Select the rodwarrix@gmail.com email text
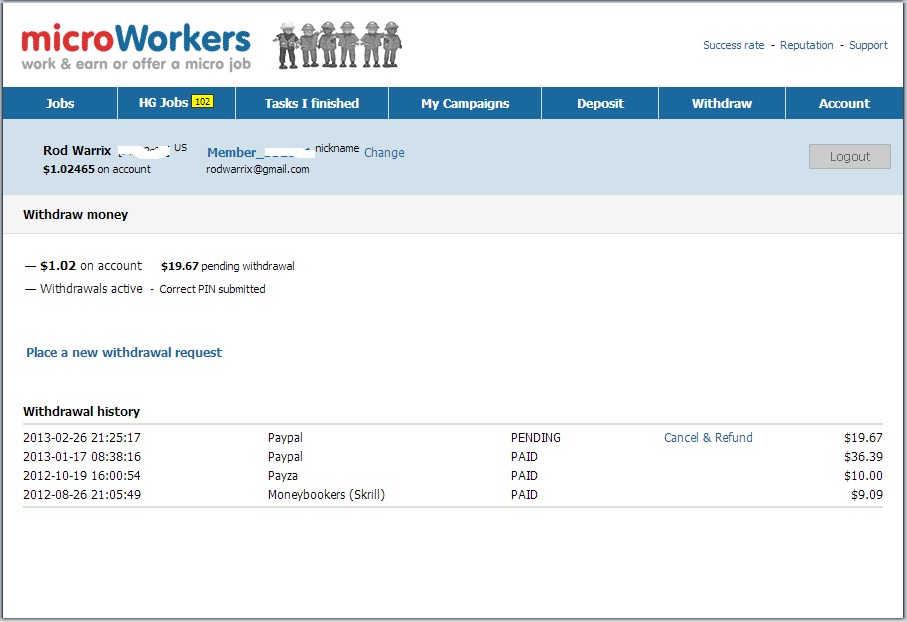The width and height of the screenshot is (907, 622). click(x=258, y=170)
